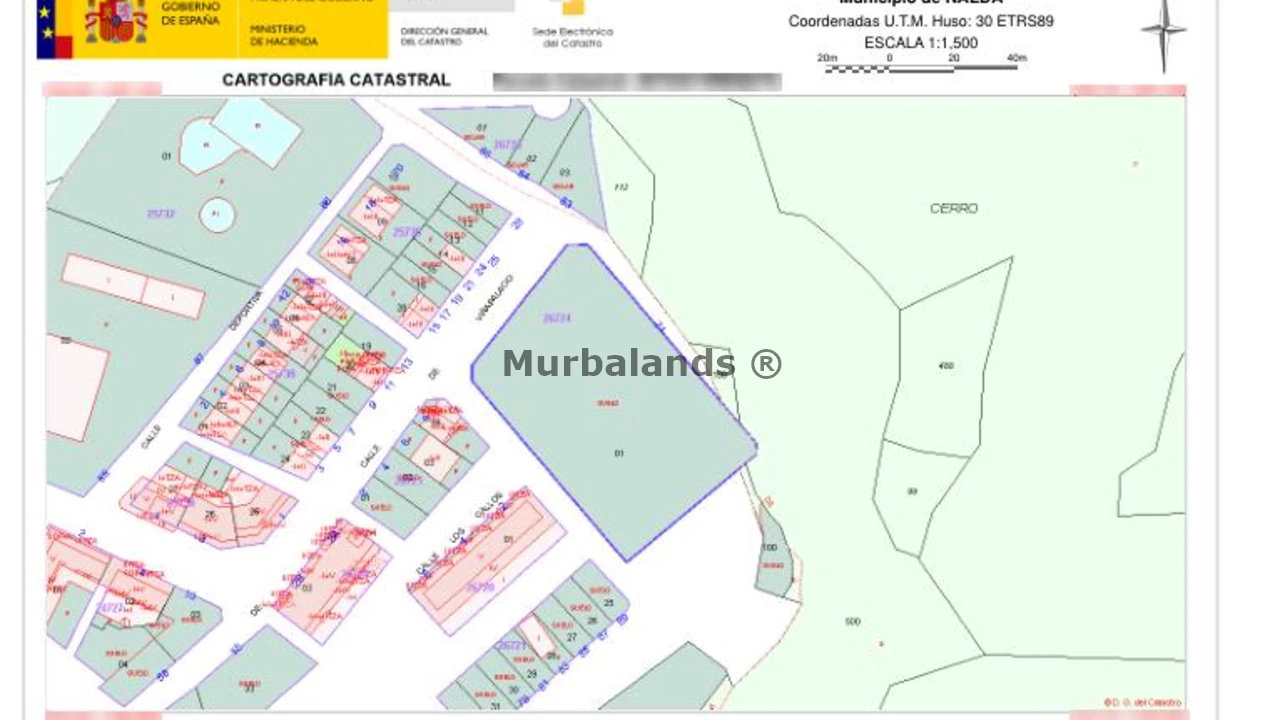
Task: Click the CARTOGRAFIA CATASTRAL heading
Action: 336,80
